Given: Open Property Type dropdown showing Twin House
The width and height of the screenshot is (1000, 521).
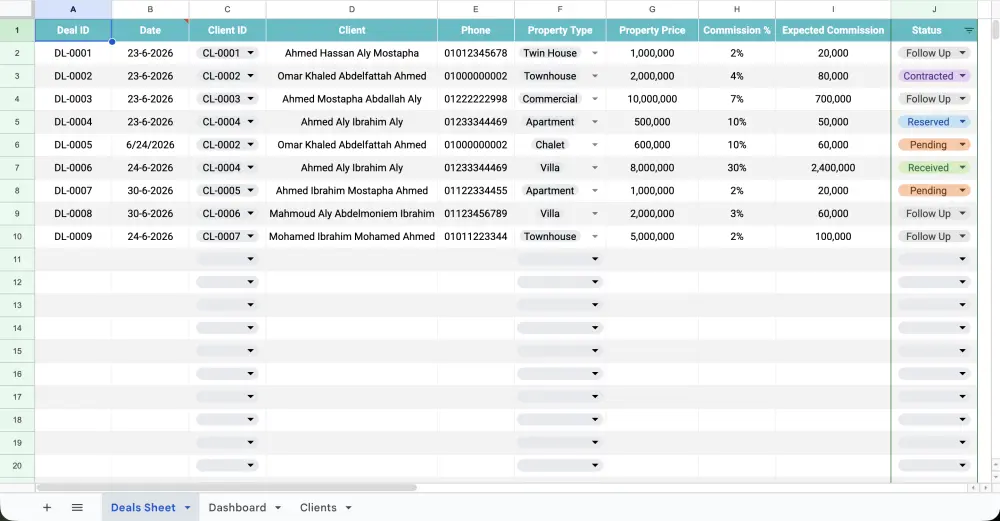Looking at the screenshot, I should pos(595,53).
